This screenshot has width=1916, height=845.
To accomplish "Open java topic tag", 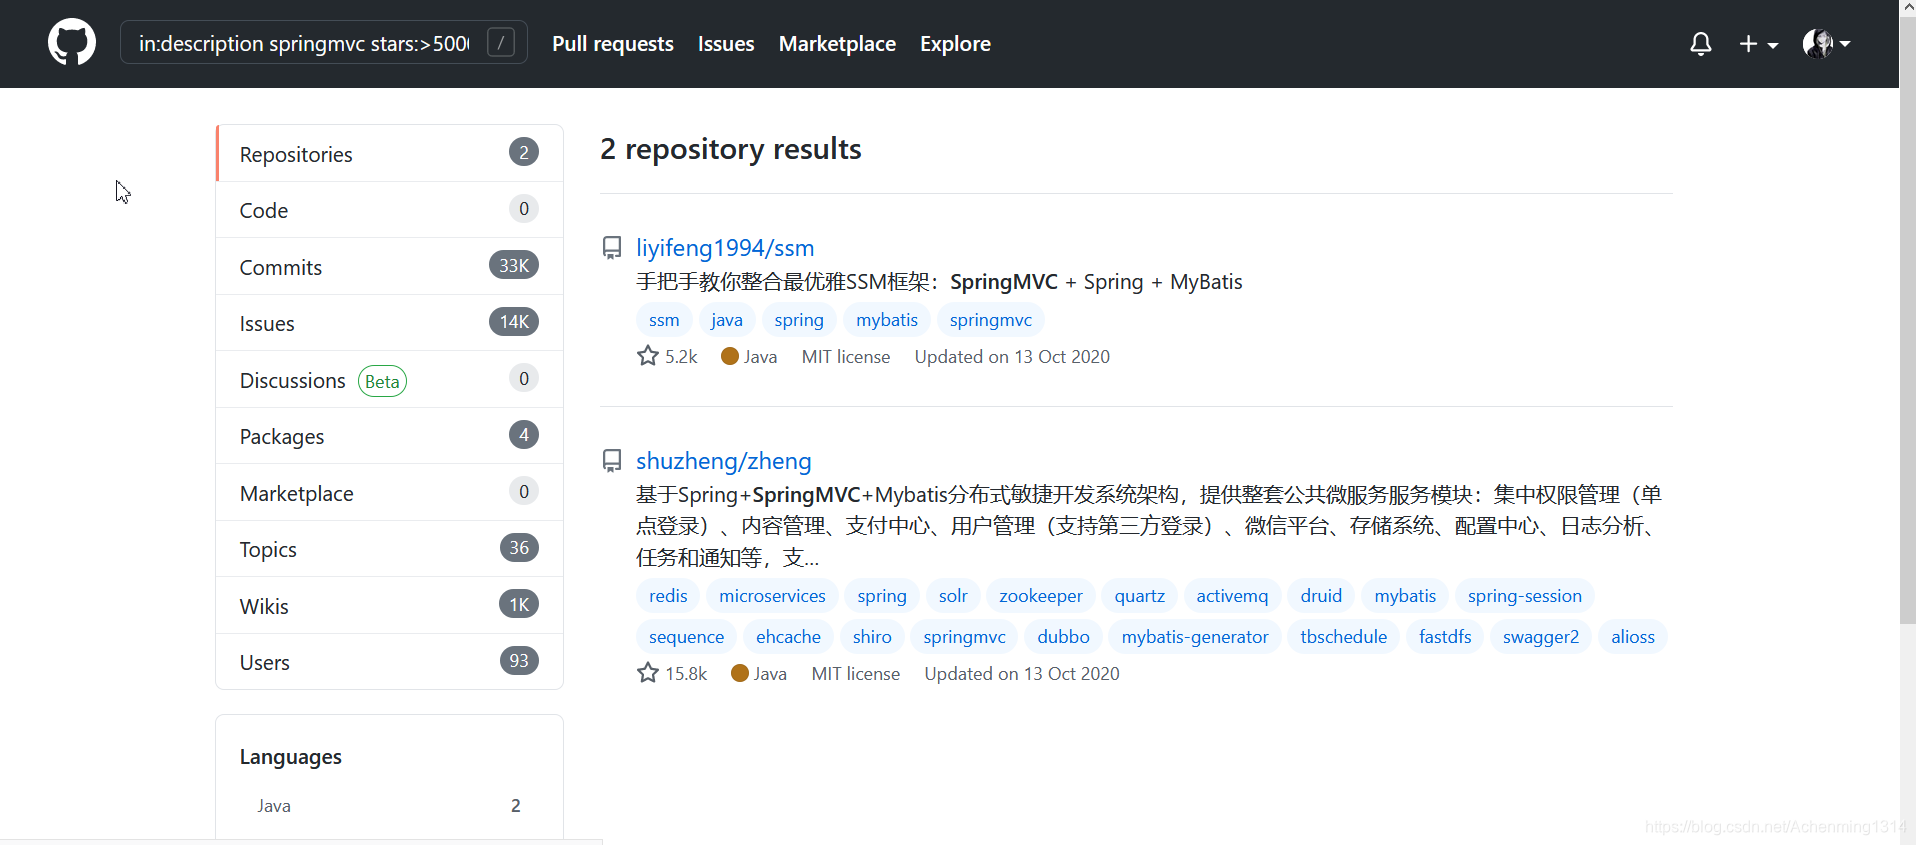I will (x=727, y=320).
